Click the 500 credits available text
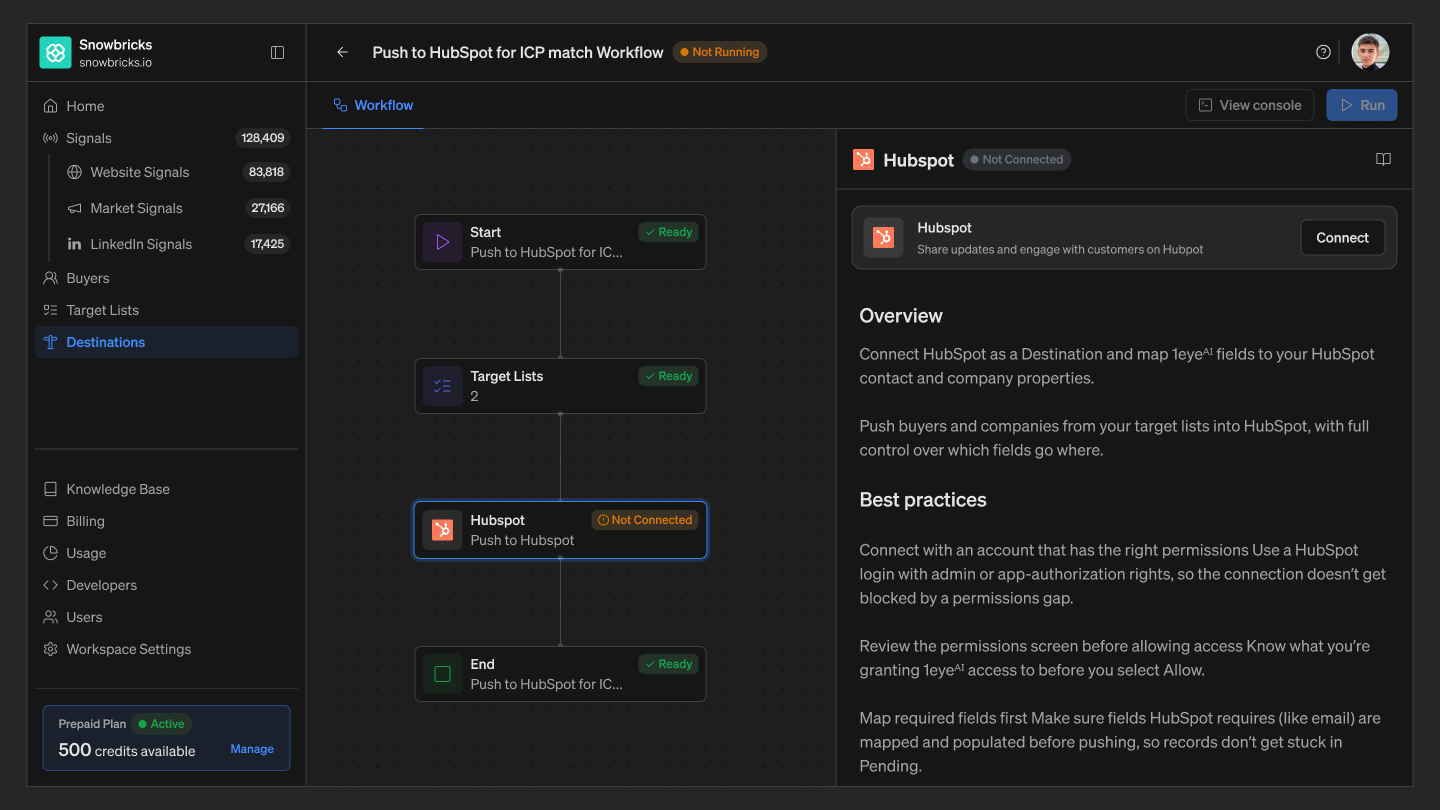The image size is (1440, 810). tap(127, 750)
